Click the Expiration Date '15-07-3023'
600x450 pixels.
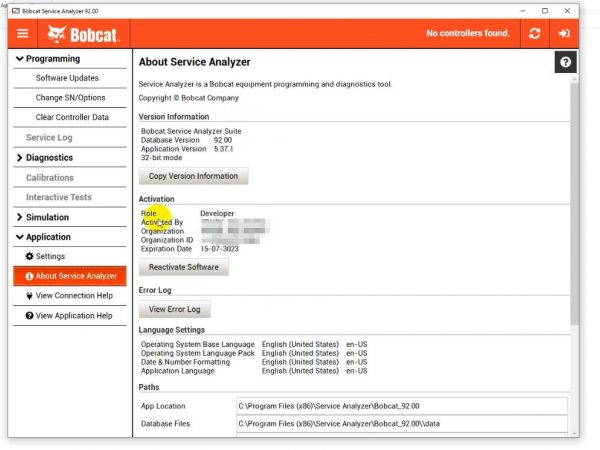(219, 249)
